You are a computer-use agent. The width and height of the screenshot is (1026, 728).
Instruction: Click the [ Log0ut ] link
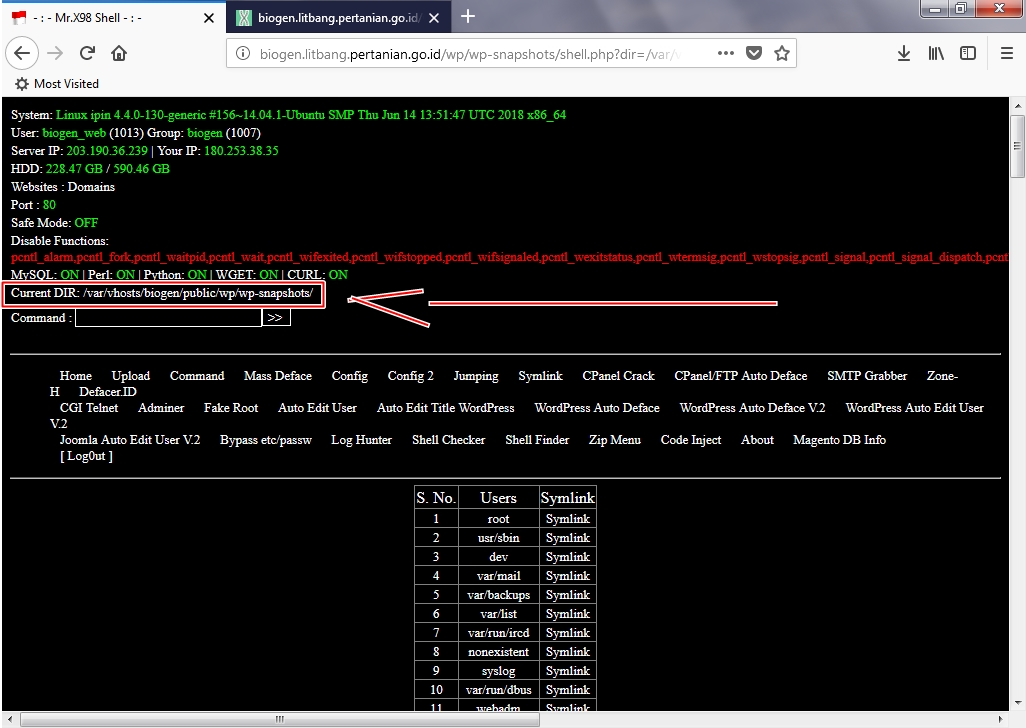click(86, 457)
